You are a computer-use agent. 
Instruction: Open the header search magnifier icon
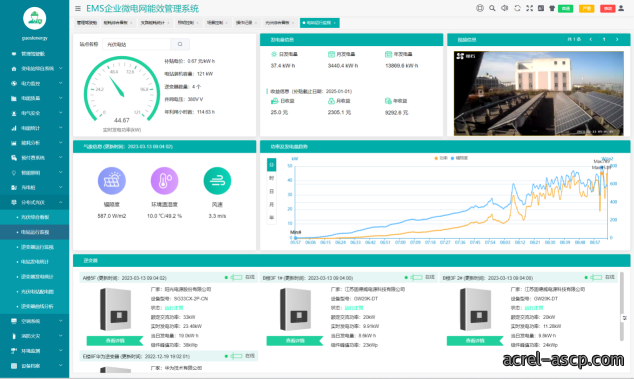tap(492, 8)
